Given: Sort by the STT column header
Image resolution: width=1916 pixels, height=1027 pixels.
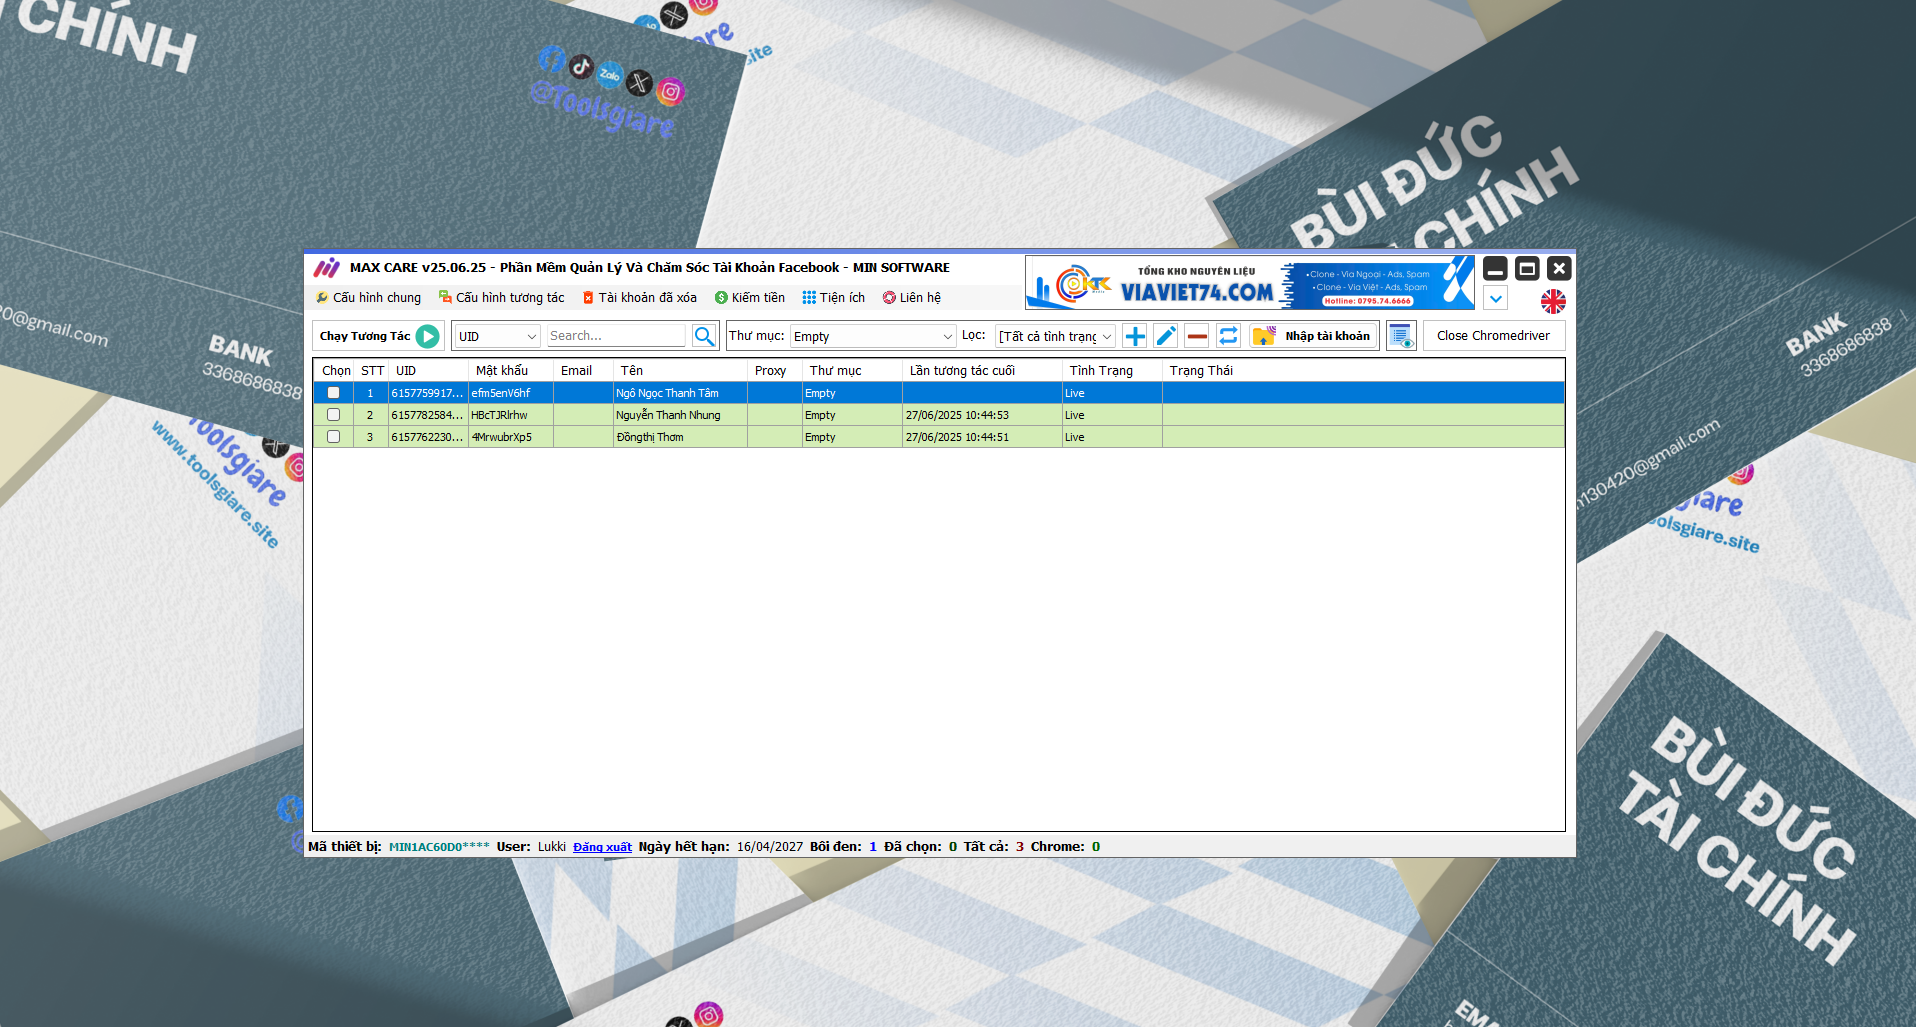Looking at the screenshot, I should [372, 370].
